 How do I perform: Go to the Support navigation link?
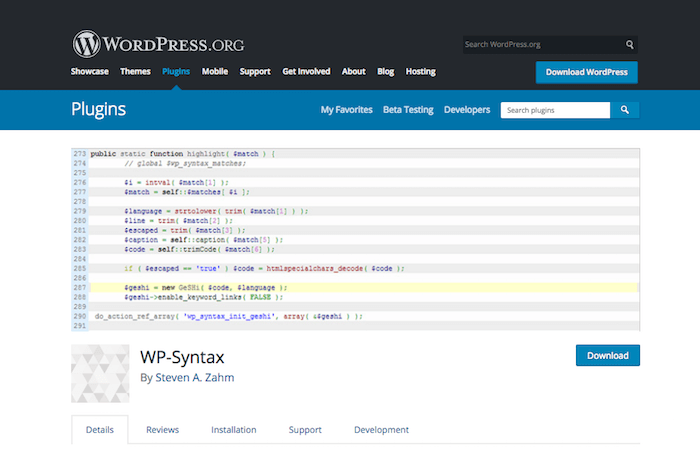click(255, 71)
